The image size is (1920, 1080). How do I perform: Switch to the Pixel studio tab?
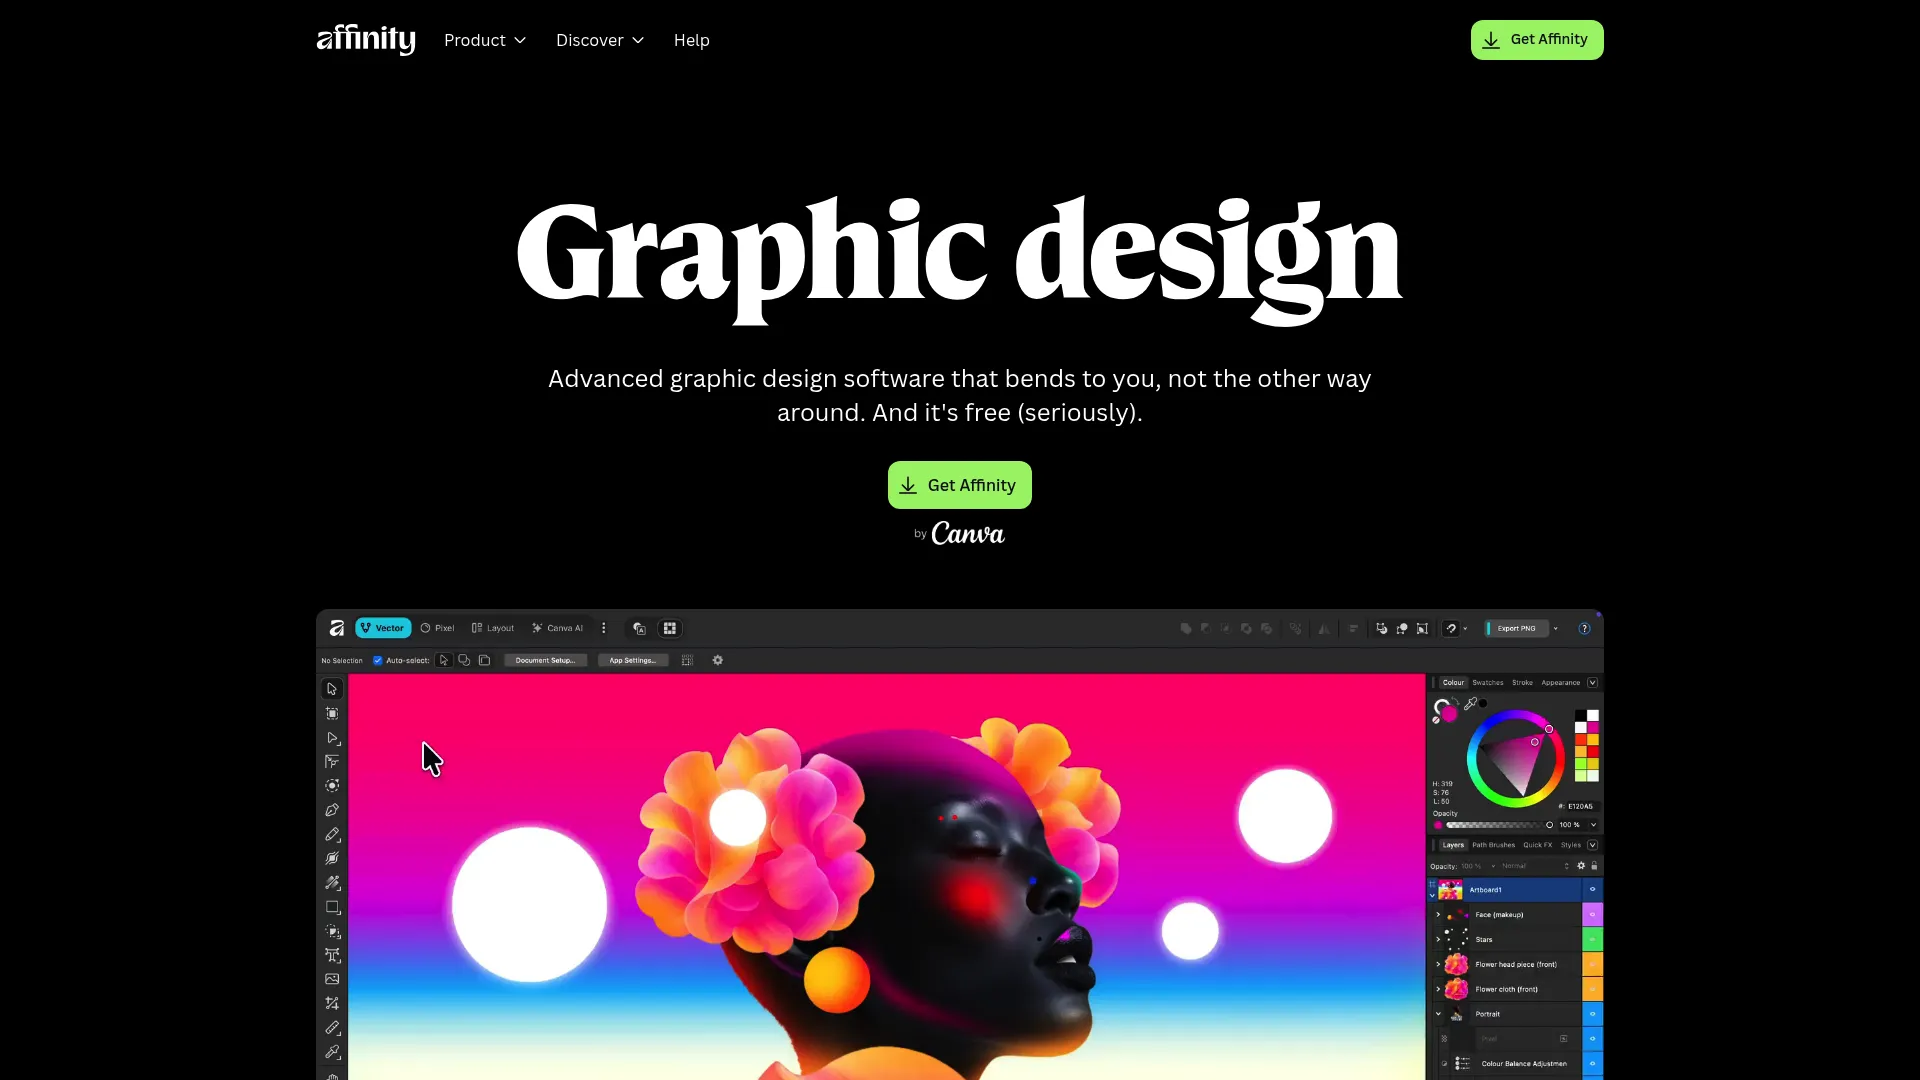click(x=437, y=628)
